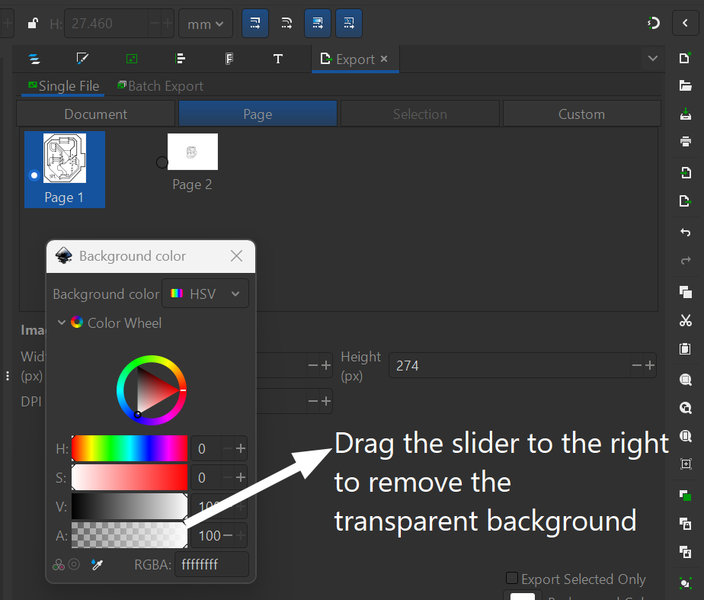
Task: Open the Text and Font panel tab
Action: point(278,59)
